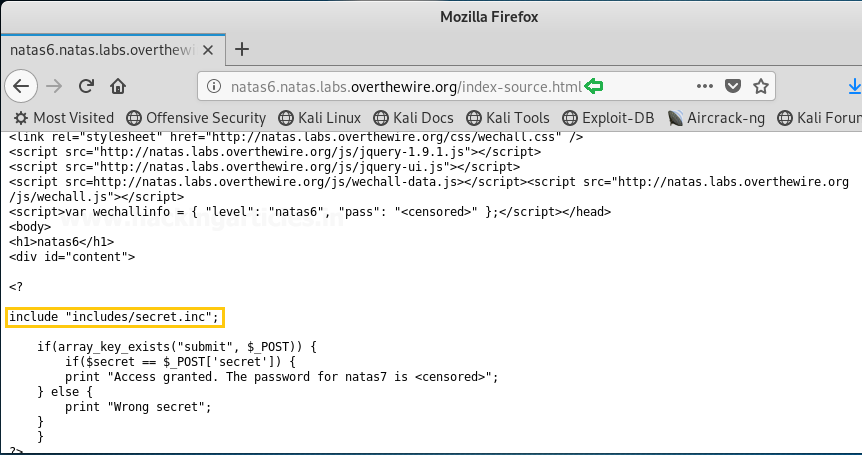The height and width of the screenshot is (455, 862).
Task: Open Offensive Security bookmark
Action: [196, 118]
